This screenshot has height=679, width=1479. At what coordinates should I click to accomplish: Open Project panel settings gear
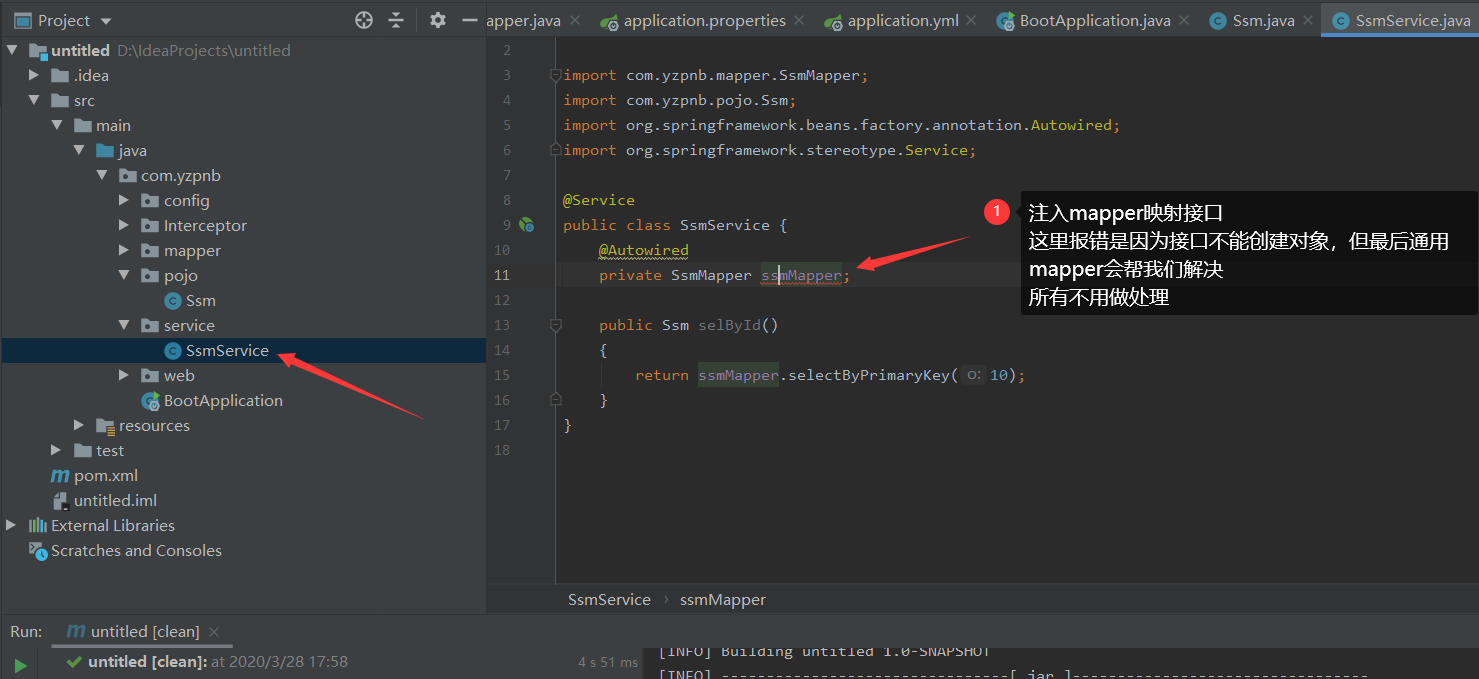[x=437, y=20]
